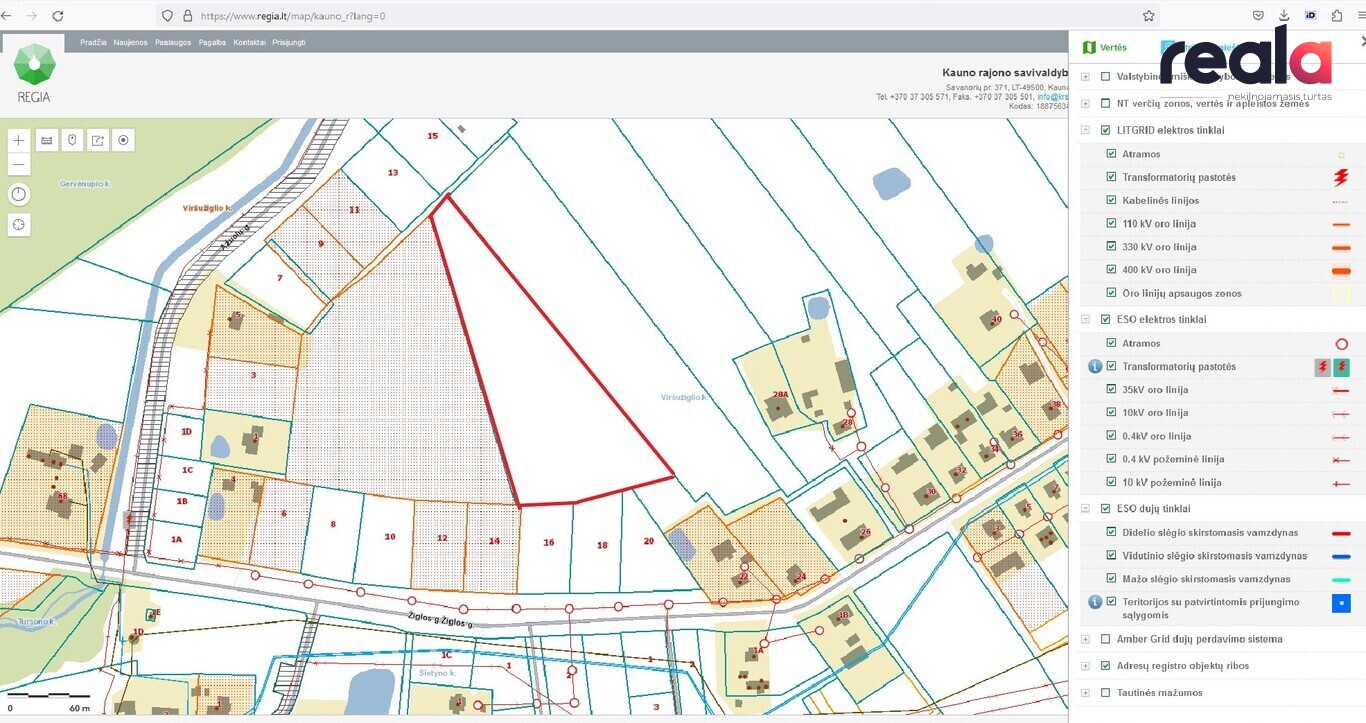Enable Amber Grid dujų perdavimo sistema layer
Image resolution: width=1366 pixels, height=723 pixels.
[1105, 639]
